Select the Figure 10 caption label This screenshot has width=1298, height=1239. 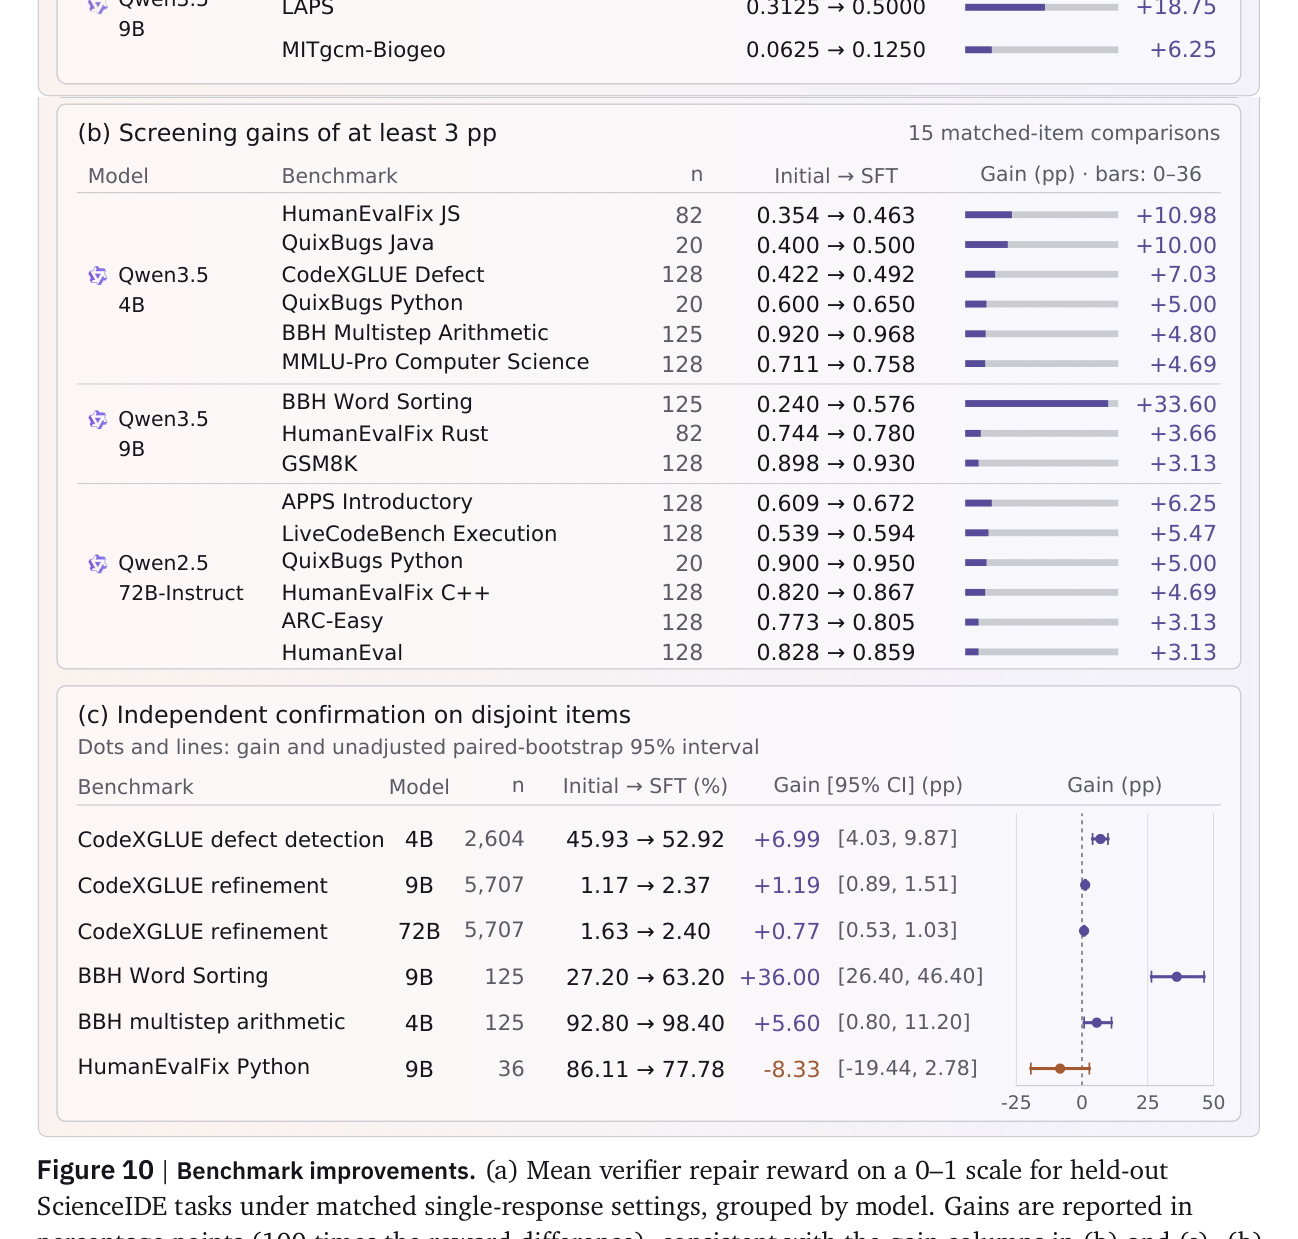(x=96, y=1170)
